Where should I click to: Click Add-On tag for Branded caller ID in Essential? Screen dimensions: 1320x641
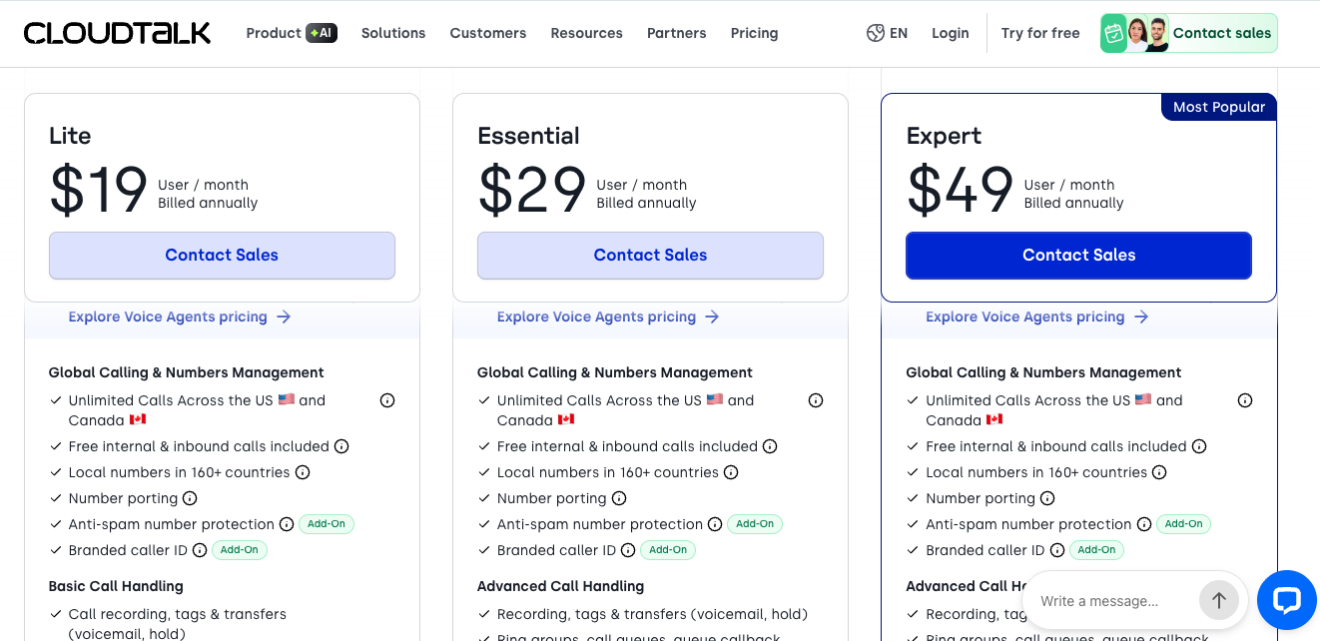click(667, 550)
